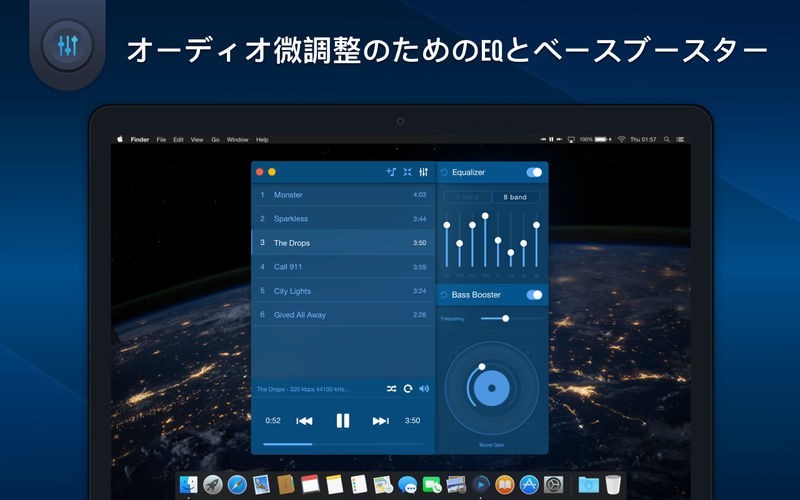Enable shuffle playback
The image size is (800, 500).
point(391,389)
